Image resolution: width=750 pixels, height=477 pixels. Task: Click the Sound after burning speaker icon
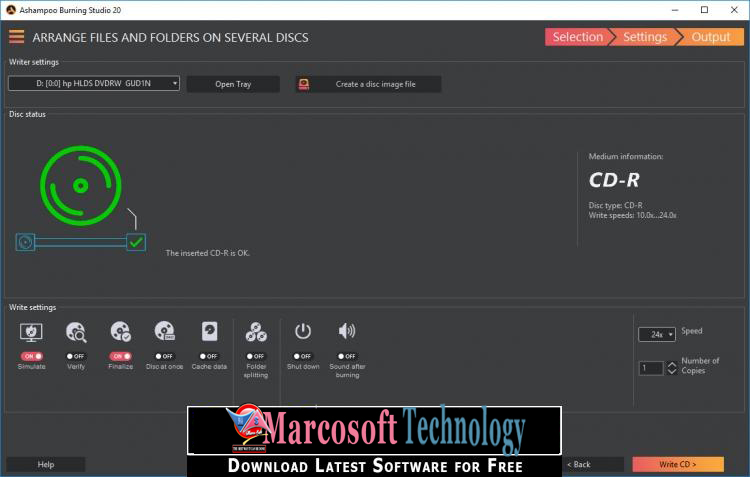click(x=347, y=331)
